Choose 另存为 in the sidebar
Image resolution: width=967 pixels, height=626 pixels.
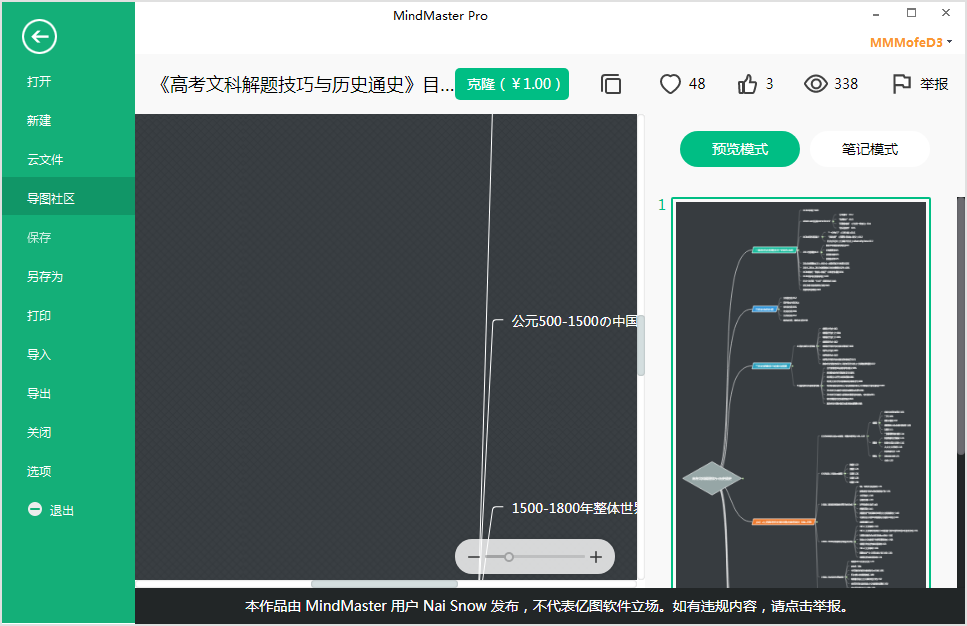pos(45,276)
